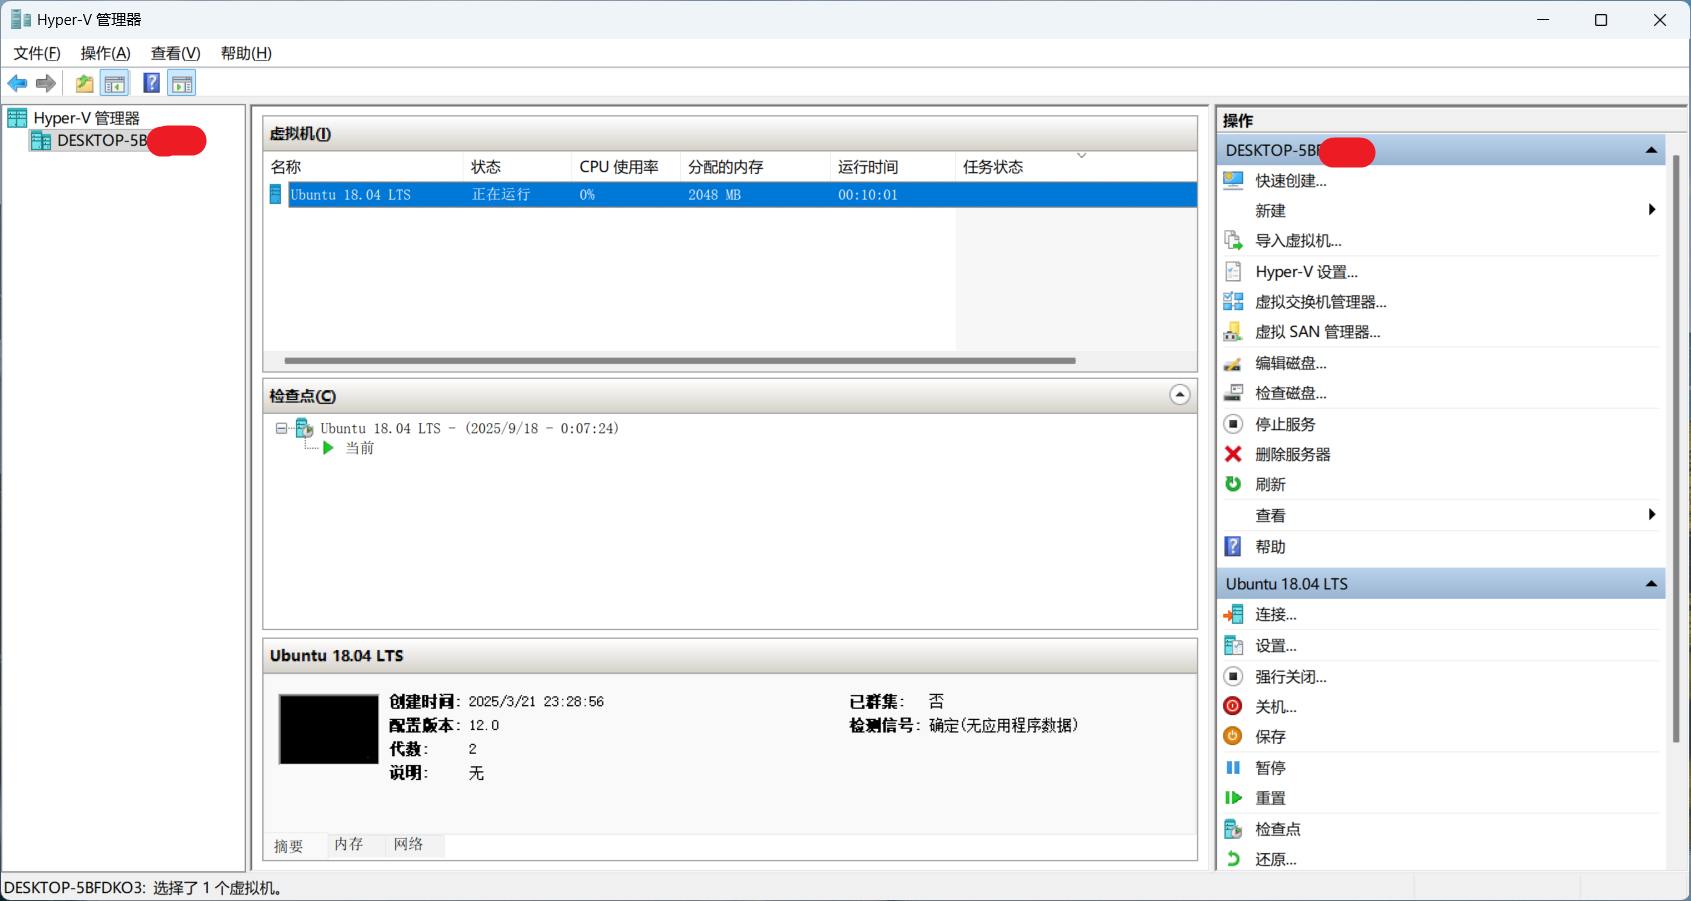1691x901 pixels.
Task: Click the Forward arrow toolbar icon
Action: coord(45,83)
